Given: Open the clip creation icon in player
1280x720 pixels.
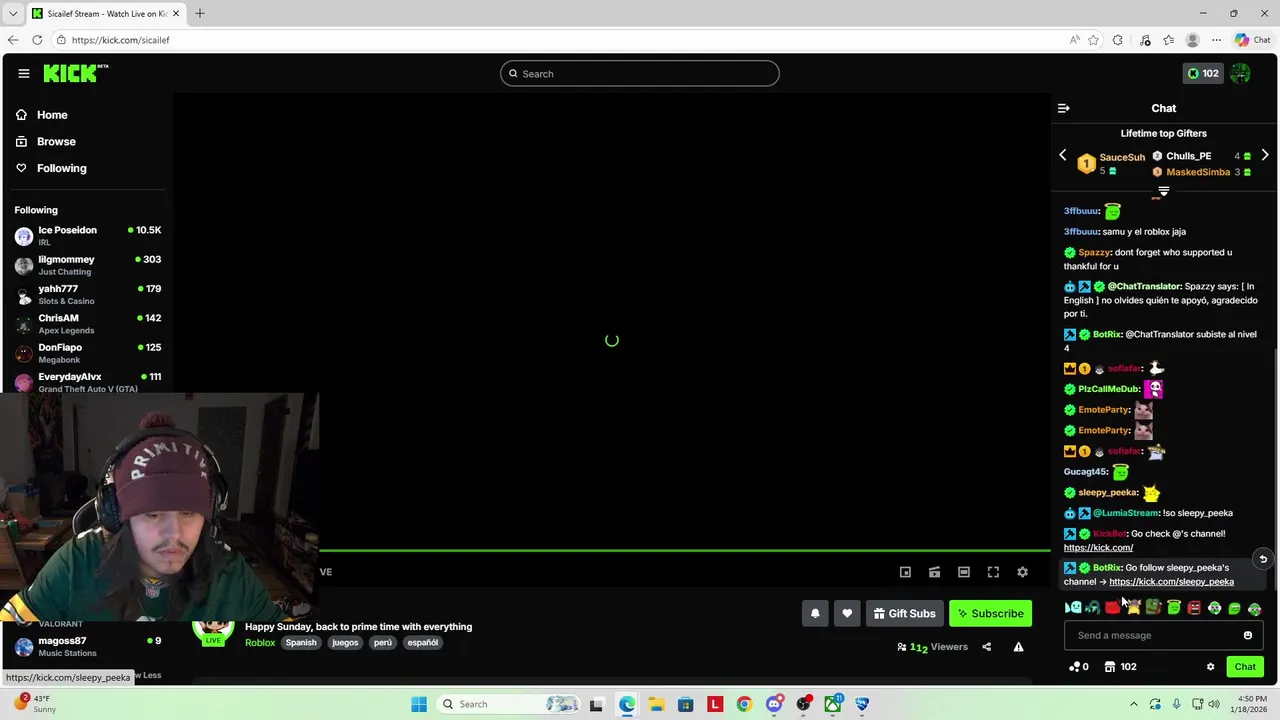Looking at the screenshot, I should tap(934, 572).
